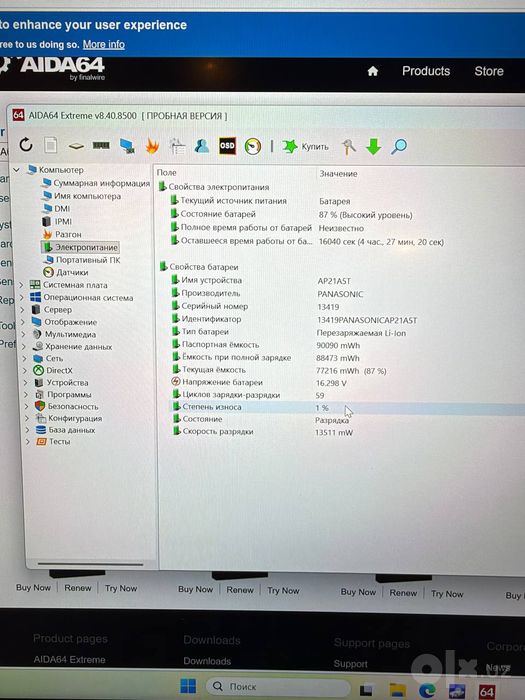Expand the DirectX tree node
The height and width of the screenshot is (700, 525).
[25, 370]
